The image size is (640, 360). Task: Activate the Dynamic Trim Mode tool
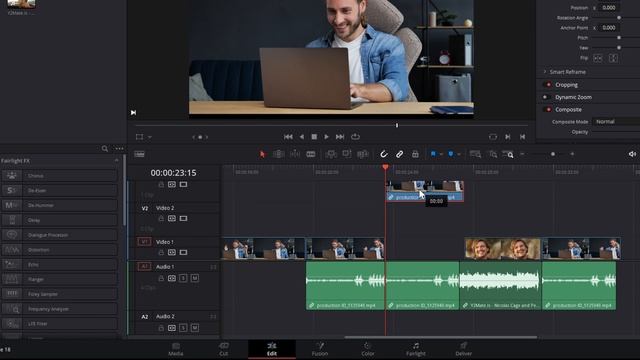[295, 154]
